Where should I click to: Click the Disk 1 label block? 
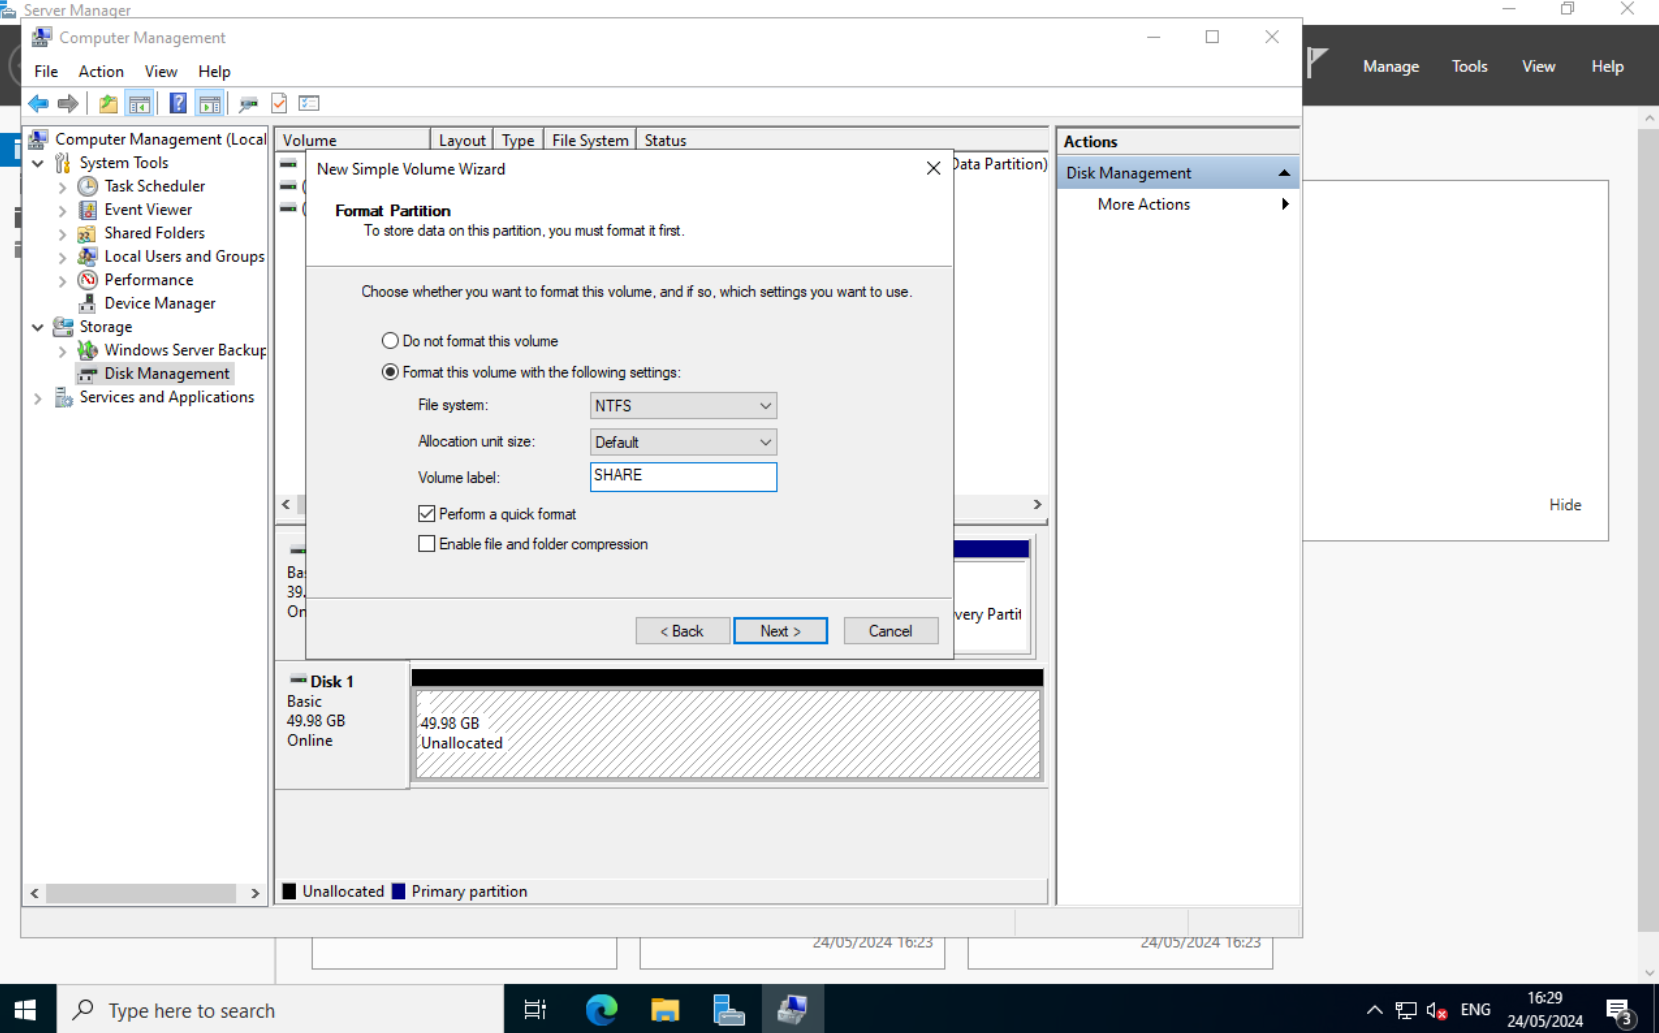[x=342, y=724]
